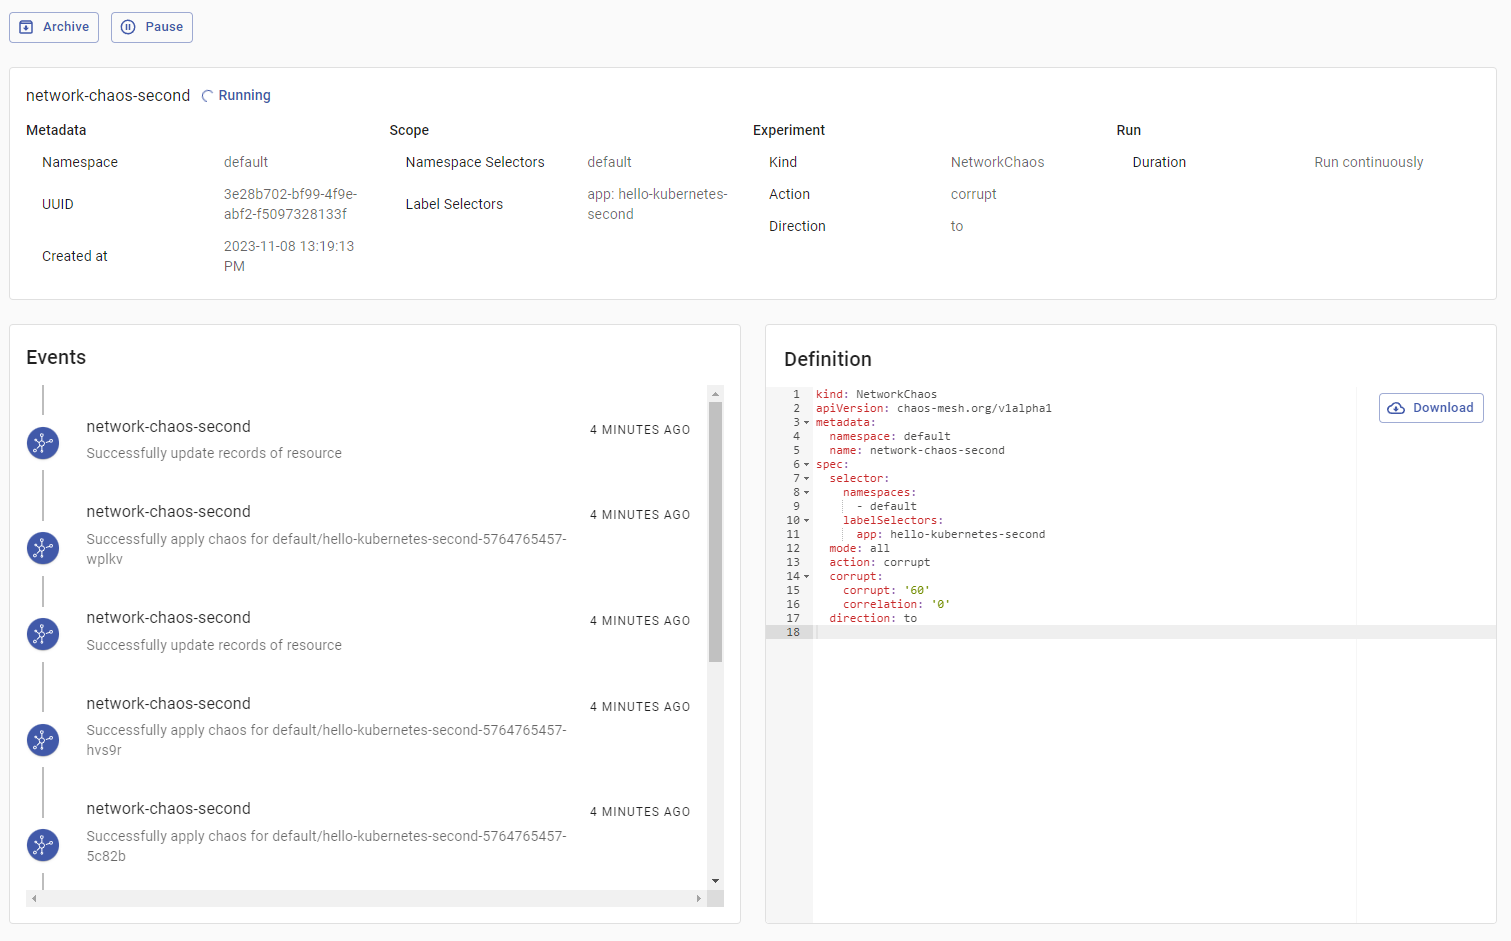1511x941 pixels.
Task: Download the experiment definition
Action: click(x=1431, y=408)
